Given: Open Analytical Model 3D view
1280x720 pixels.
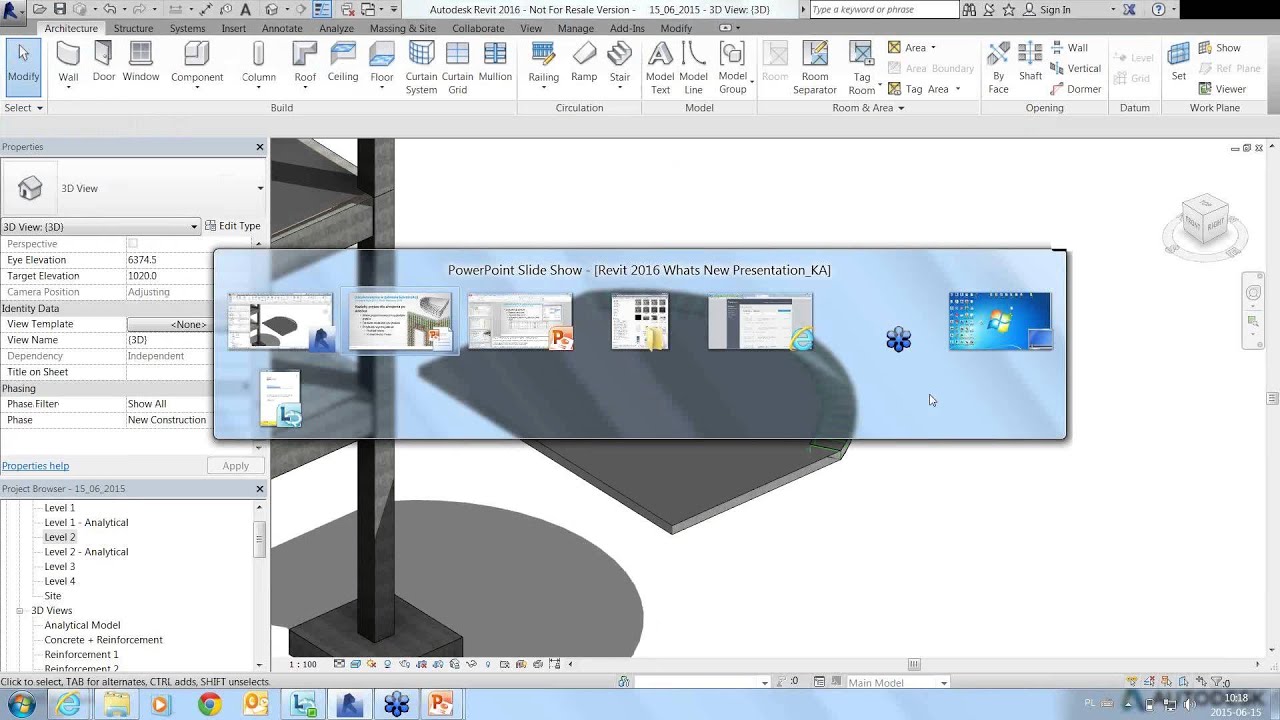Looking at the screenshot, I should pos(82,625).
